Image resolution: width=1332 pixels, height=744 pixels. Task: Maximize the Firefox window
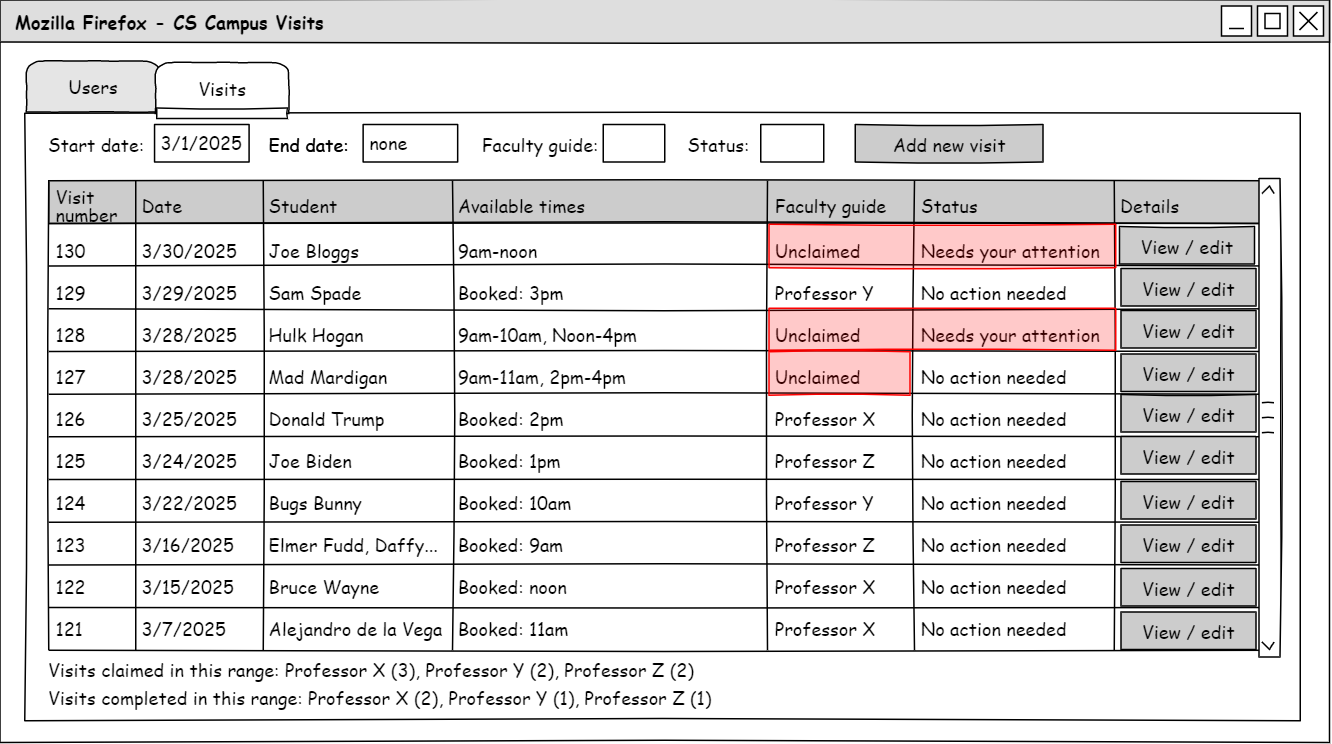coord(1272,22)
